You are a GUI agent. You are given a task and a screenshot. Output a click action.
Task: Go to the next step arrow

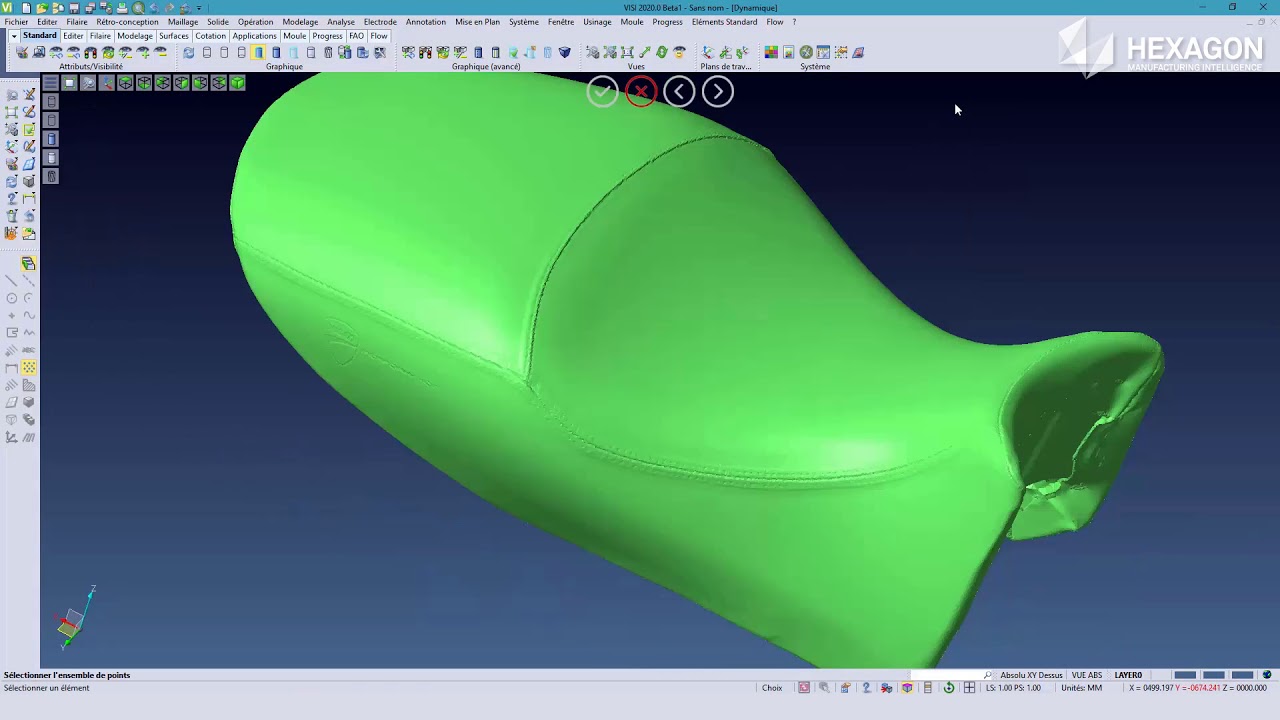(717, 92)
